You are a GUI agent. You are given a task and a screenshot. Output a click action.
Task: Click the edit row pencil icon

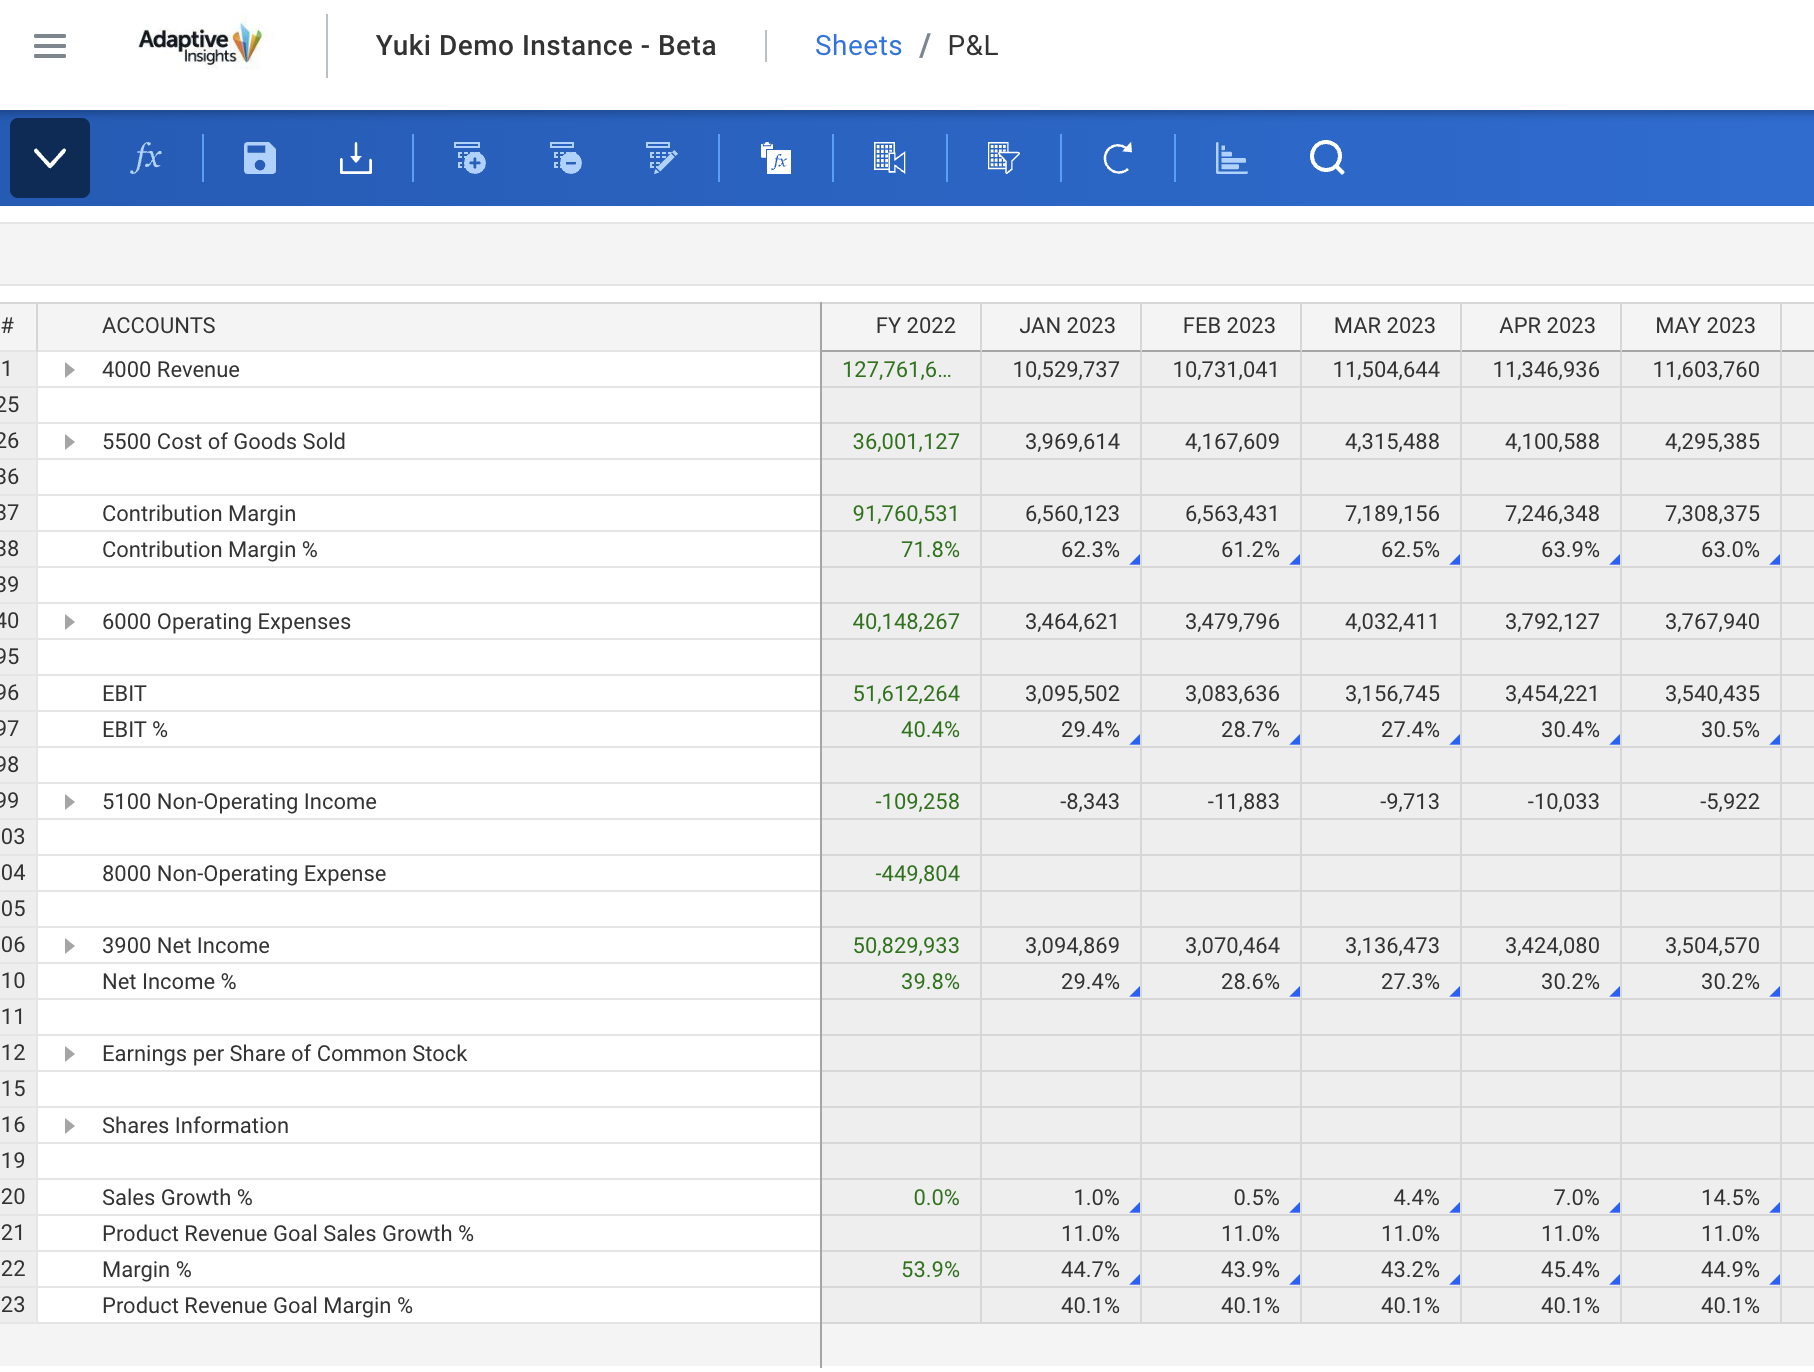(x=661, y=158)
